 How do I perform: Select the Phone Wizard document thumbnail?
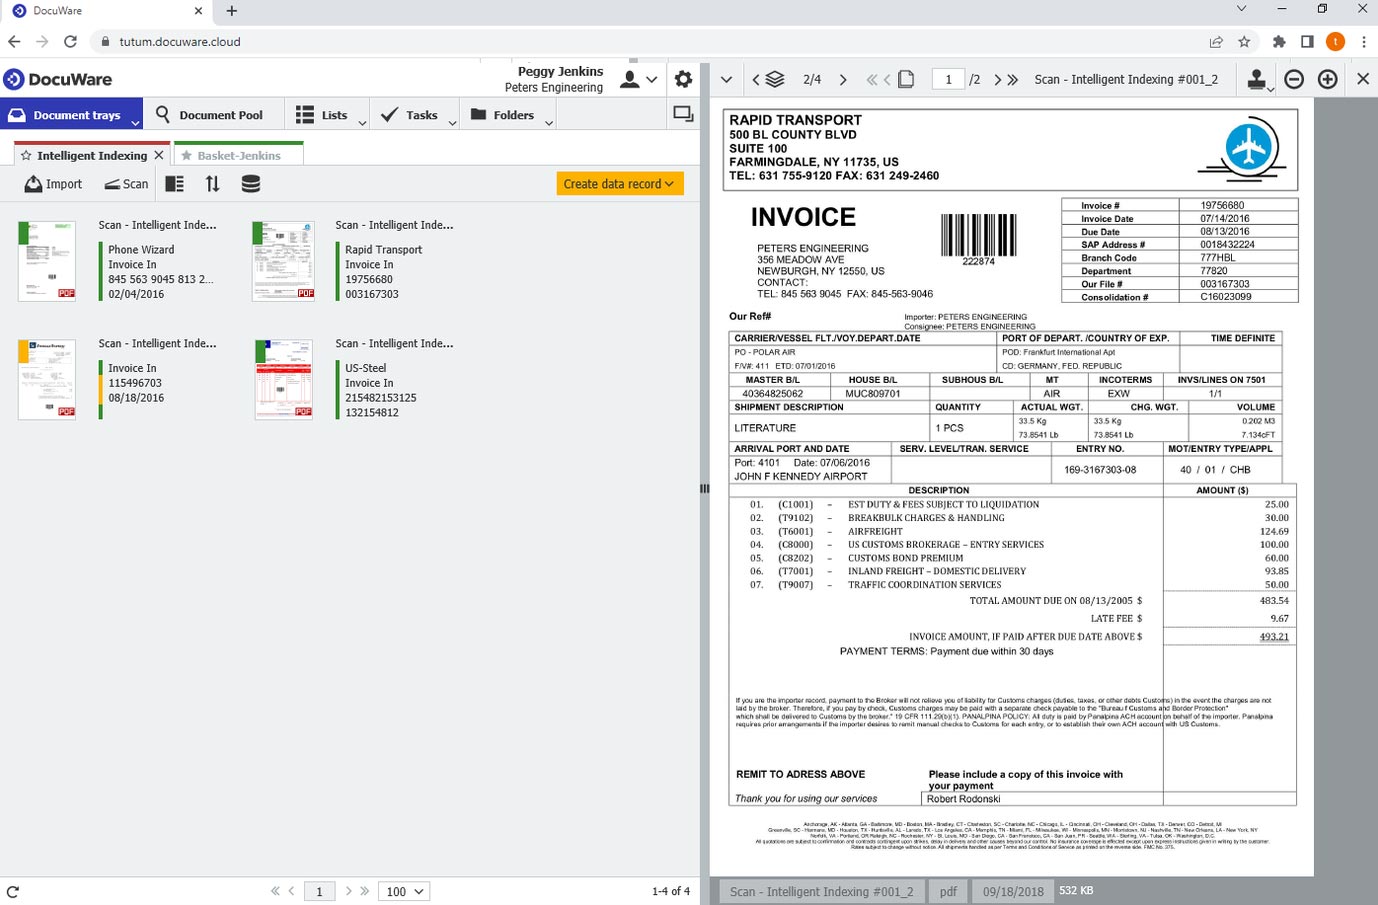[47, 261]
